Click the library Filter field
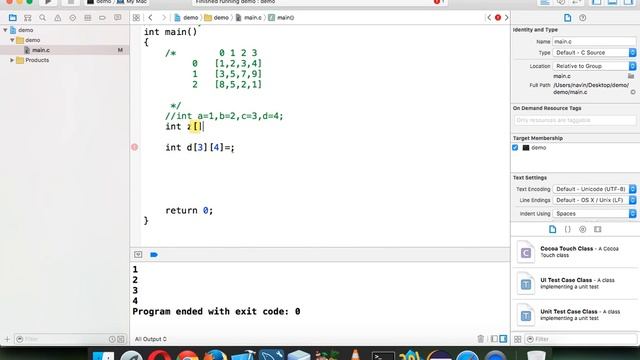The image size is (640, 360). click(x=581, y=339)
